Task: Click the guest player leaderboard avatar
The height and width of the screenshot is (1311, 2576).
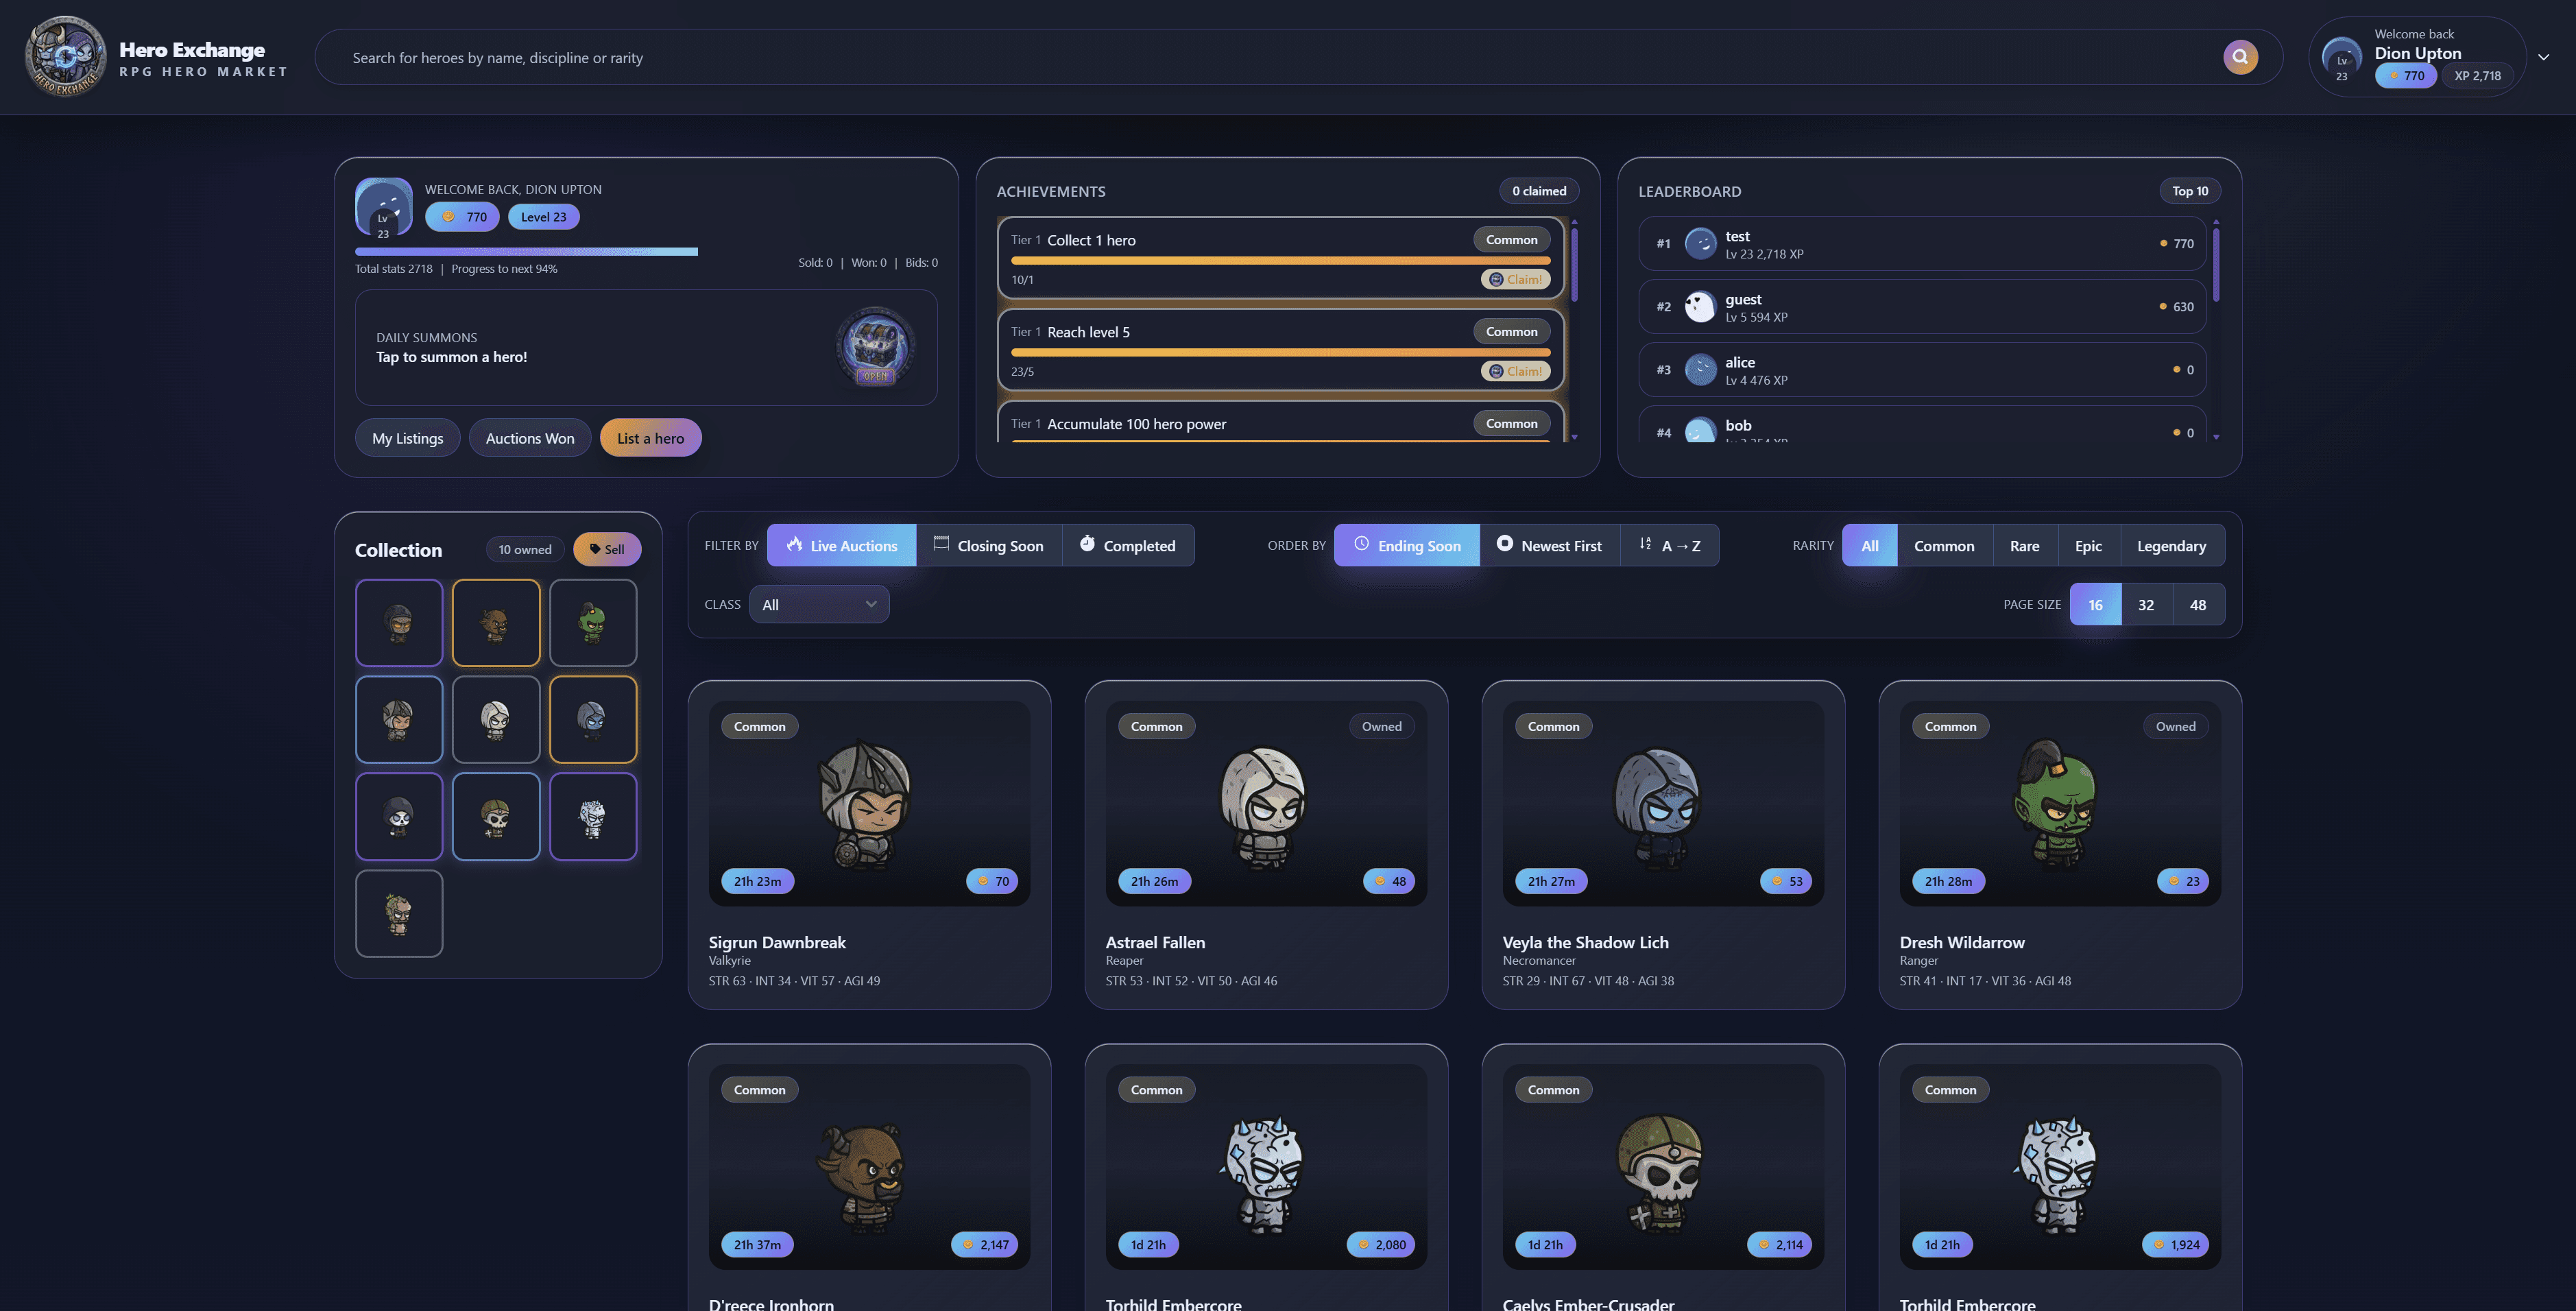Action: (x=1700, y=306)
